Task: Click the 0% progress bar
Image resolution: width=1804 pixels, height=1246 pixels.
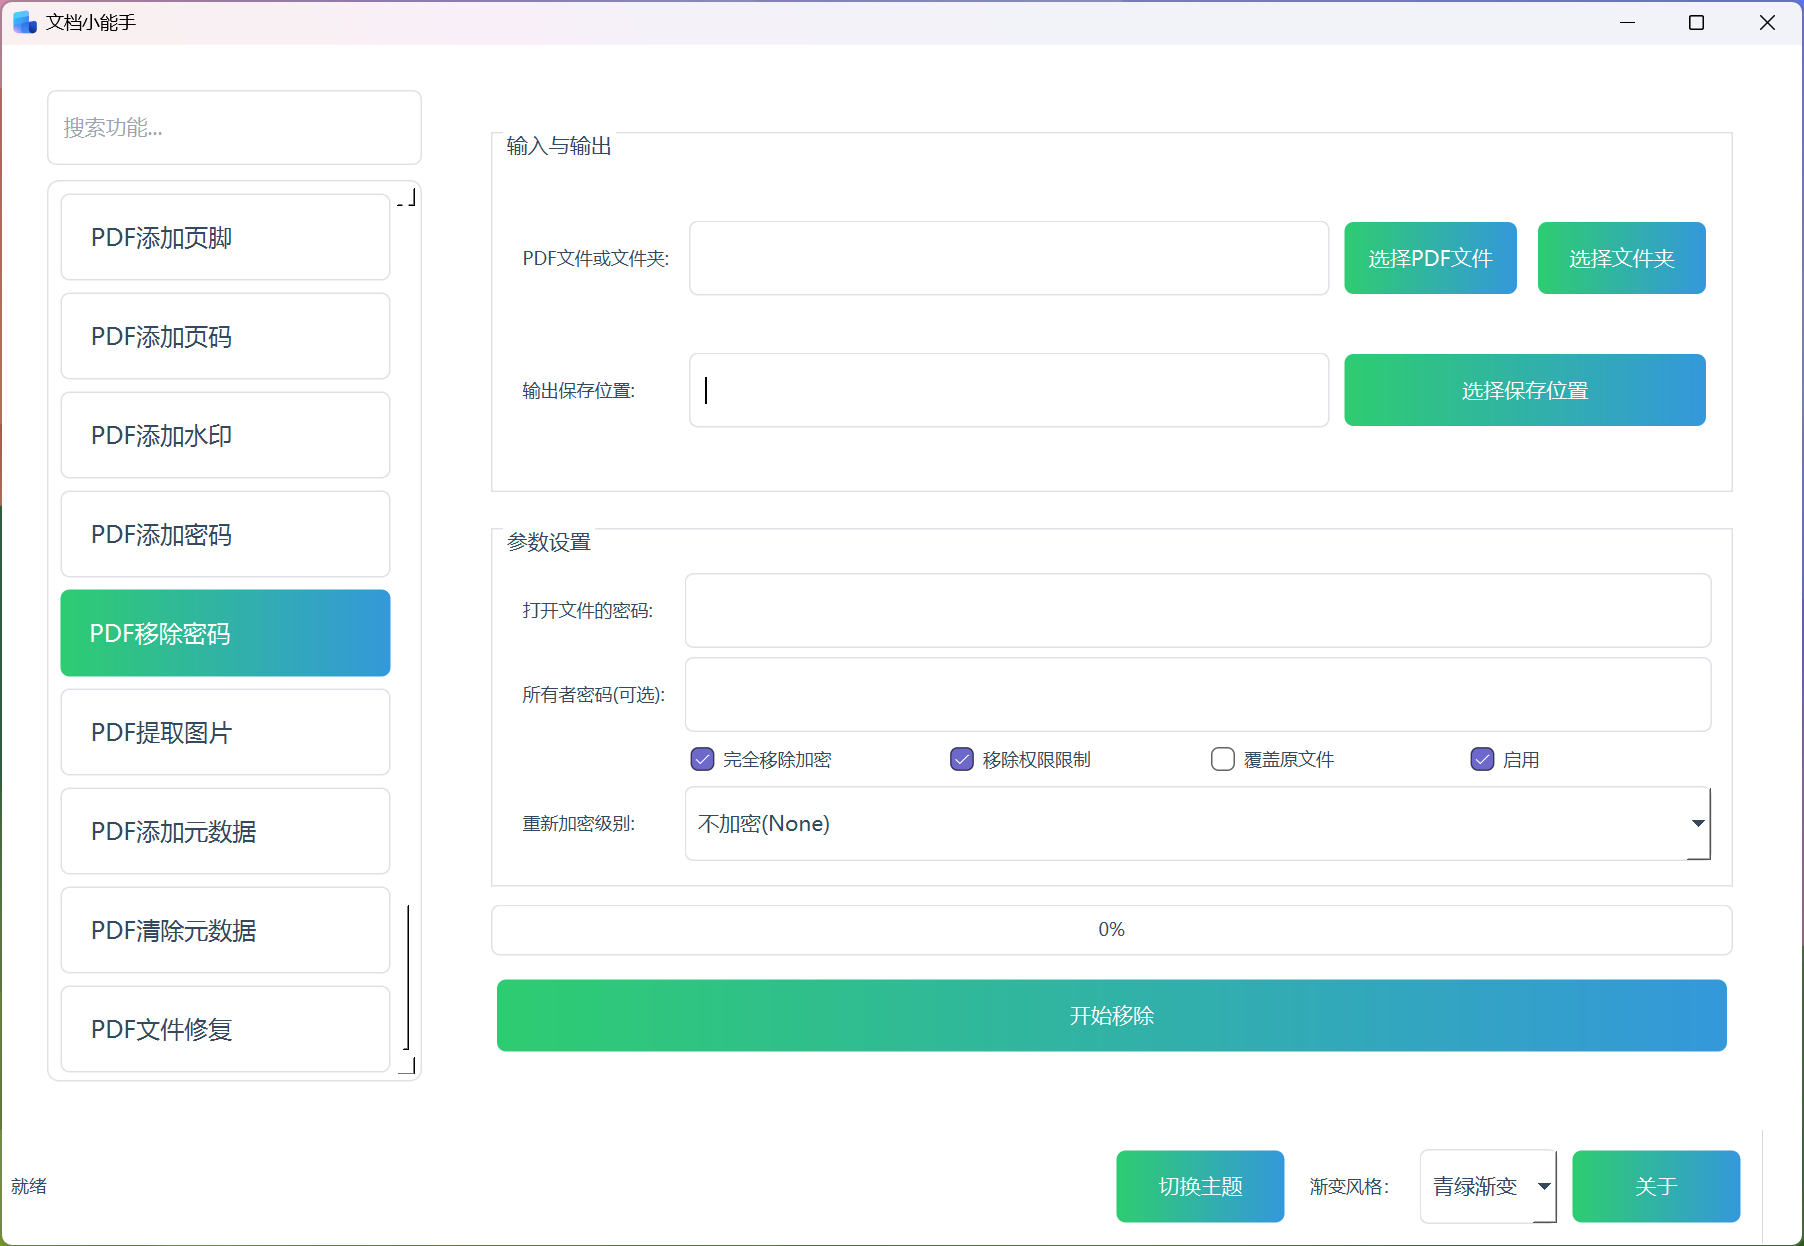Action: tap(1111, 930)
